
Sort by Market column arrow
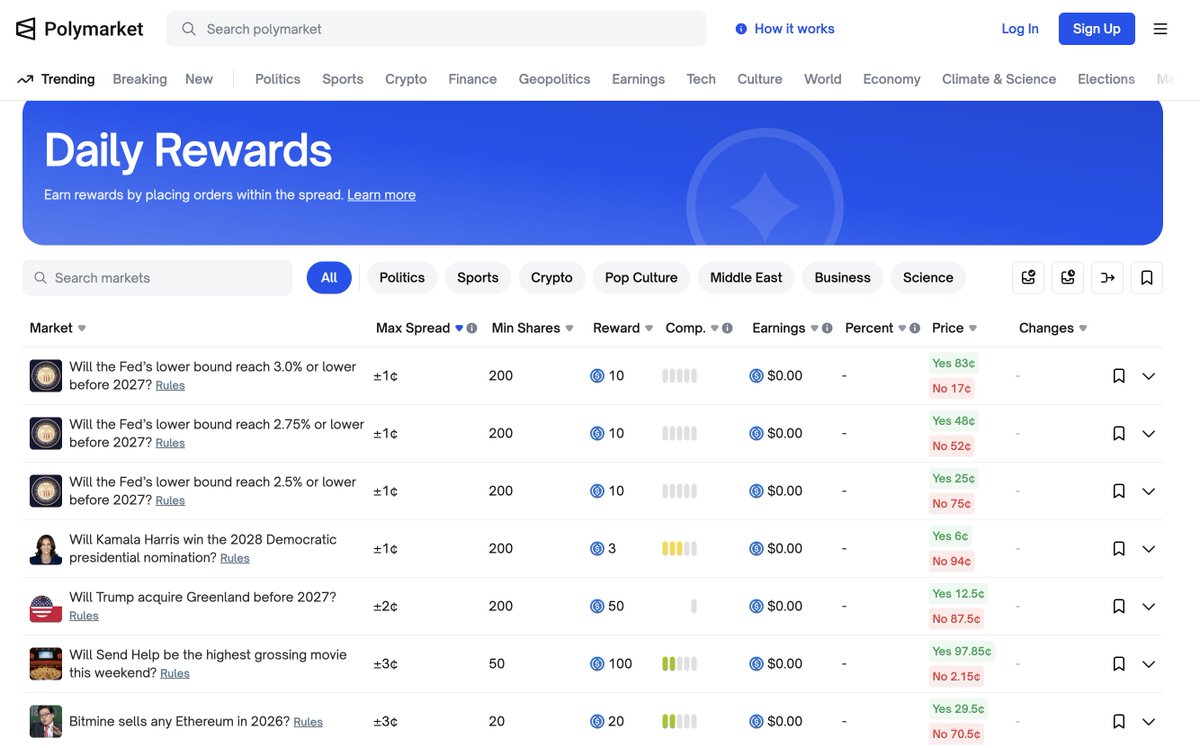[82, 328]
